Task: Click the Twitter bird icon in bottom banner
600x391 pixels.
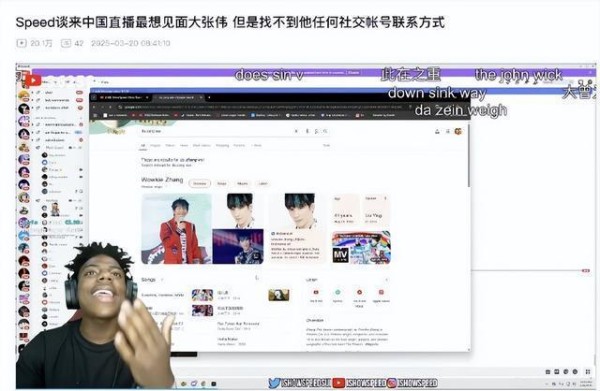Action: tap(274, 383)
